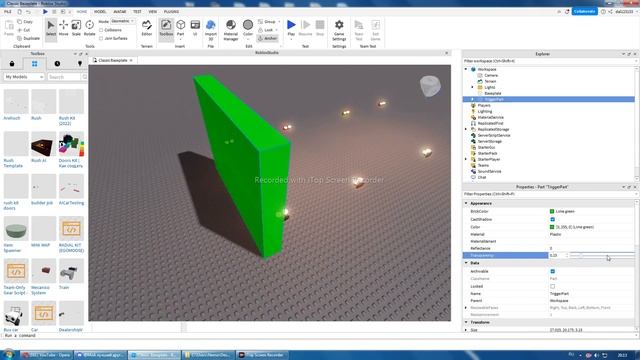640x360 pixels.
Task: Expand StarterPlayer node
Action: 466,159
